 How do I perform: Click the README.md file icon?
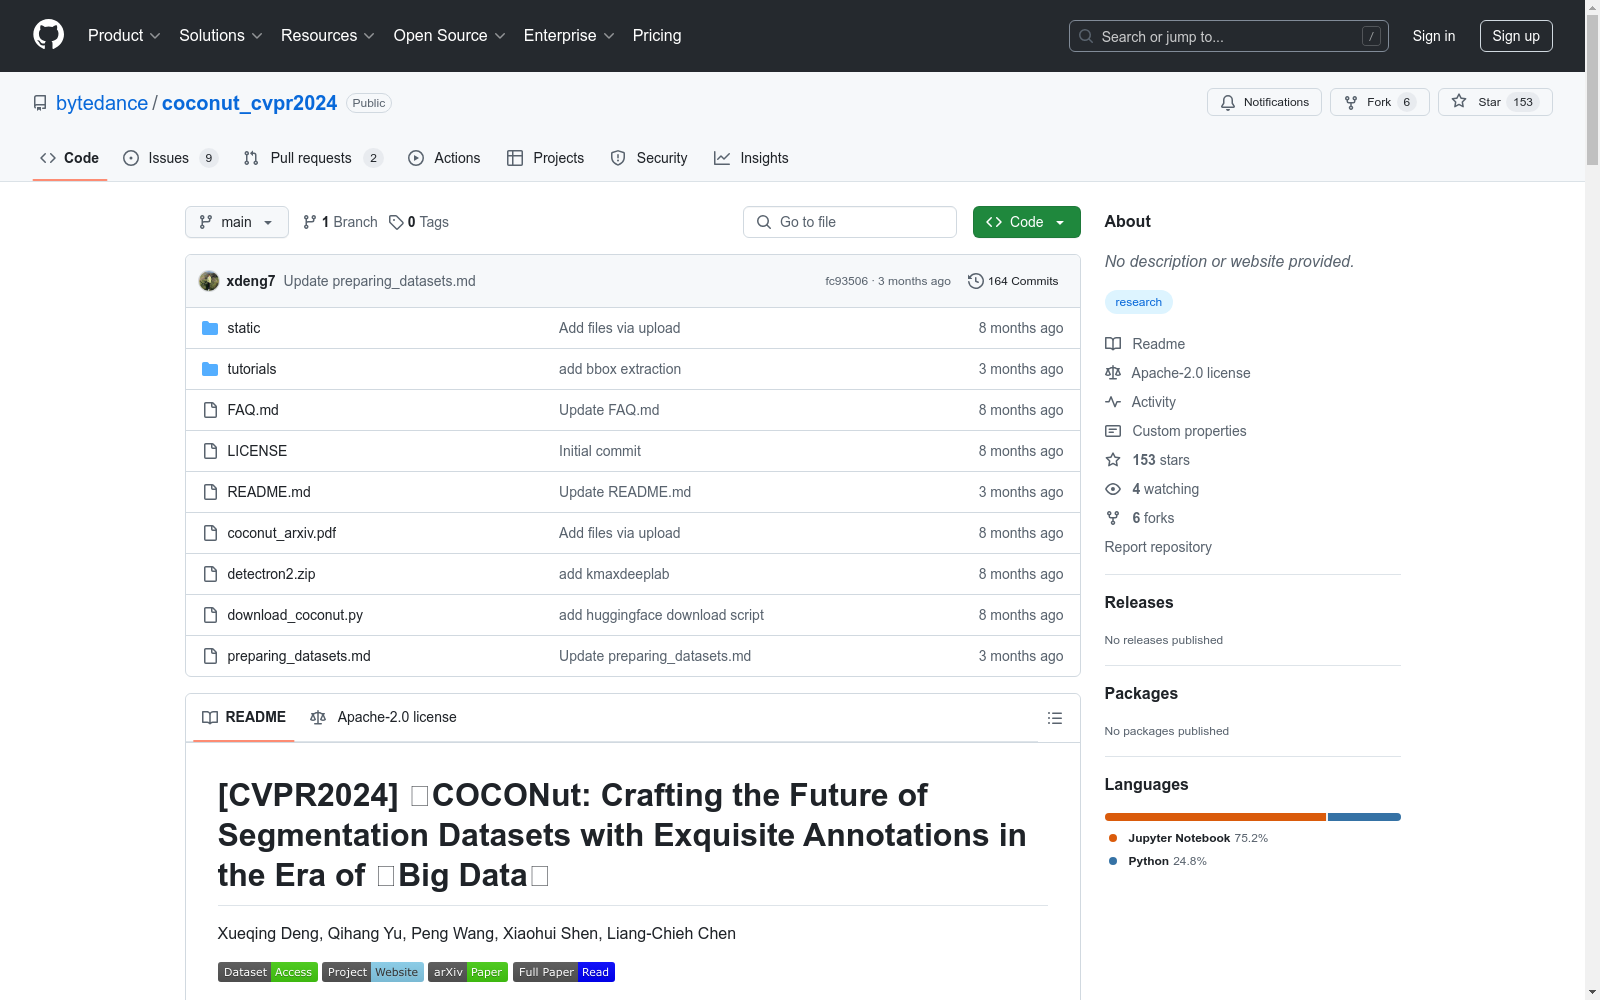210,492
